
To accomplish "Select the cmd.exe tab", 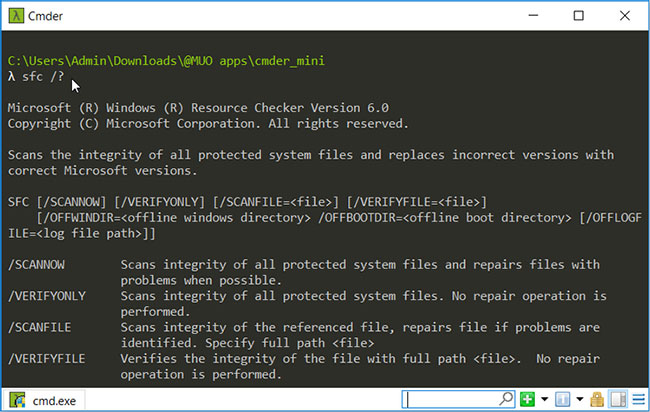I will [x=44, y=400].
